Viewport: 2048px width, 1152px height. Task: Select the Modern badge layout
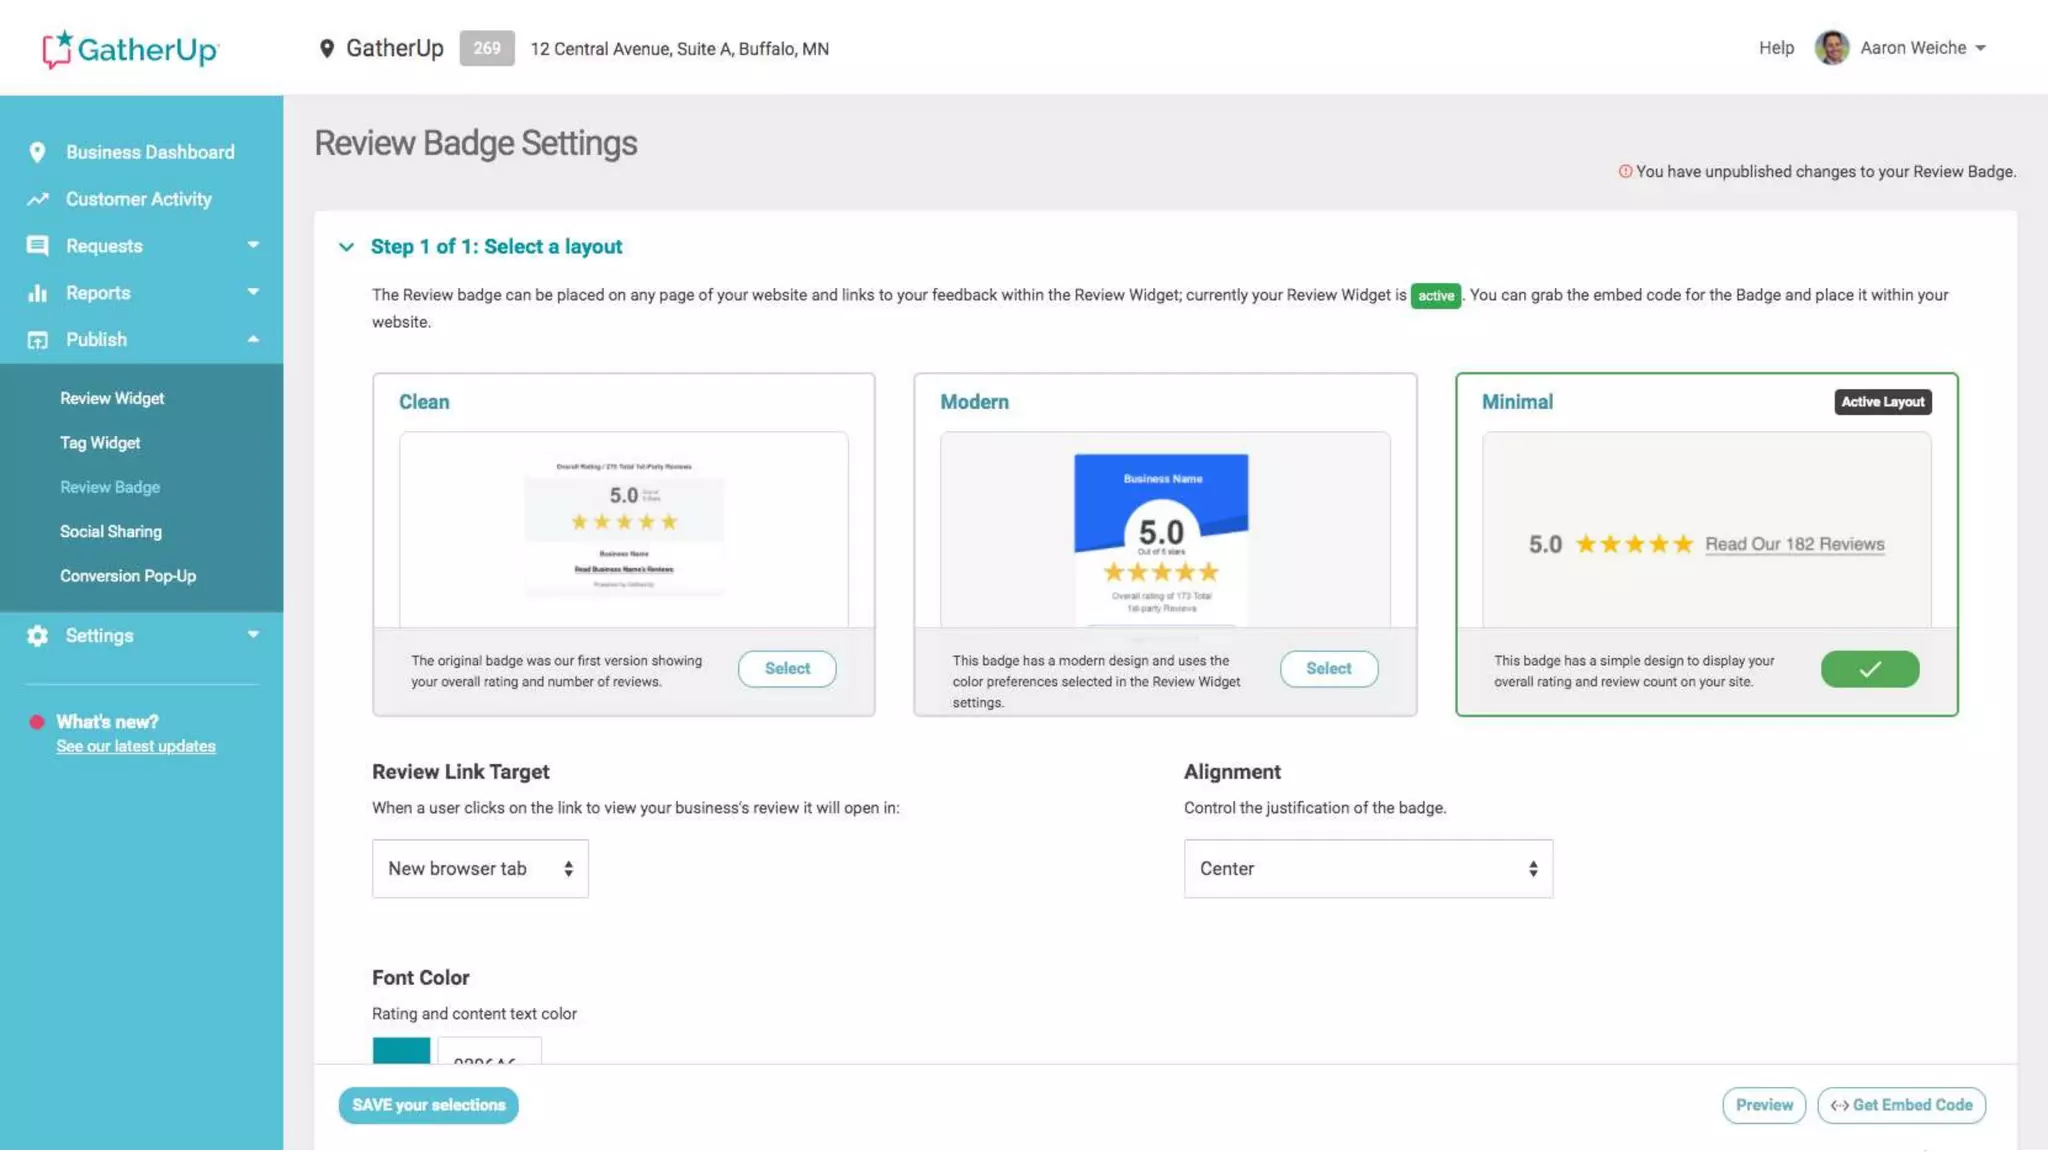(1328, 668)
